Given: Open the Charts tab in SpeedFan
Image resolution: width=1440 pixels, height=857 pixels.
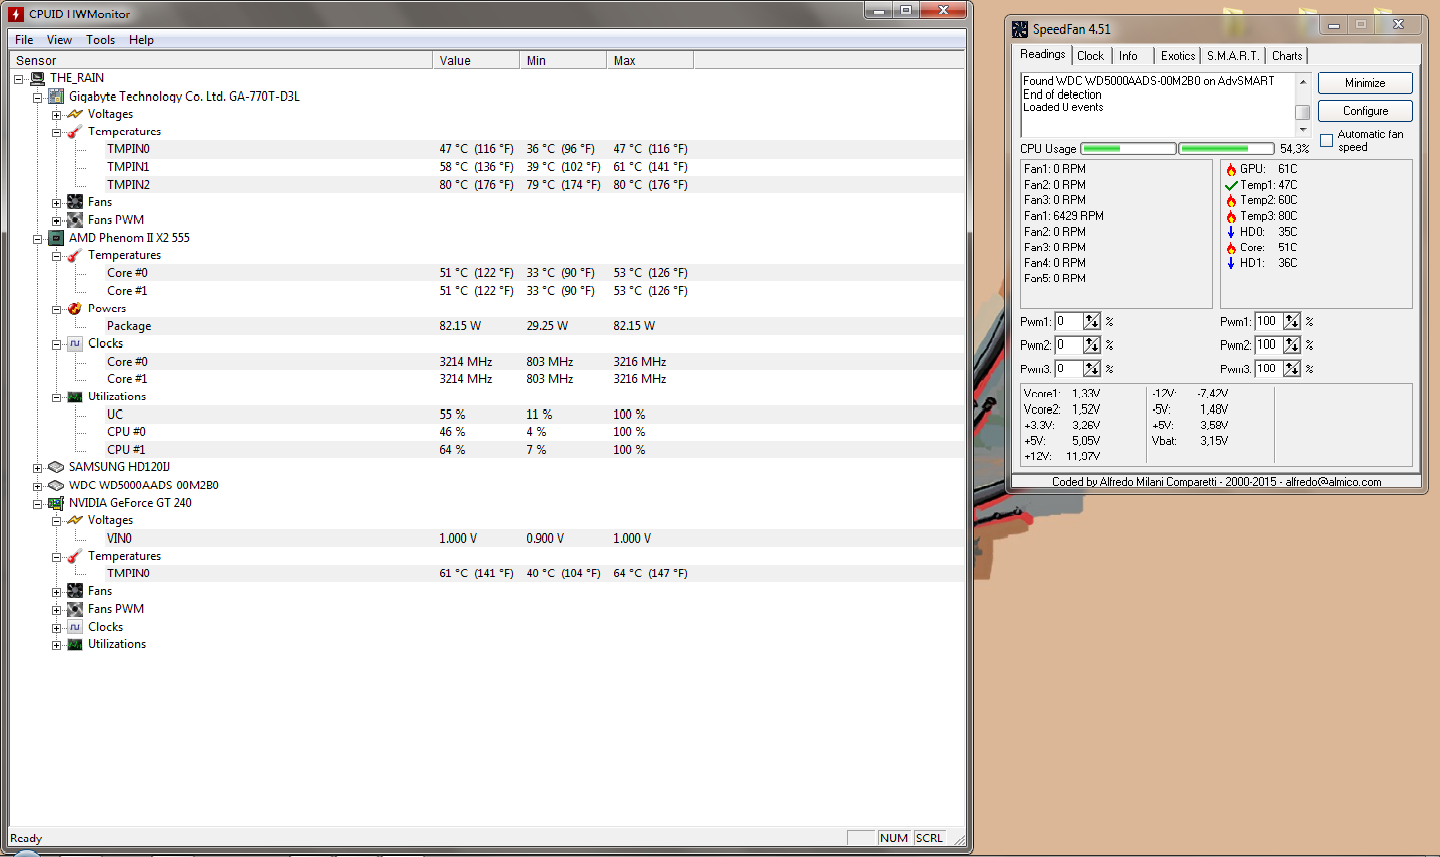Looking at the screenshot, I should 1287,56.
